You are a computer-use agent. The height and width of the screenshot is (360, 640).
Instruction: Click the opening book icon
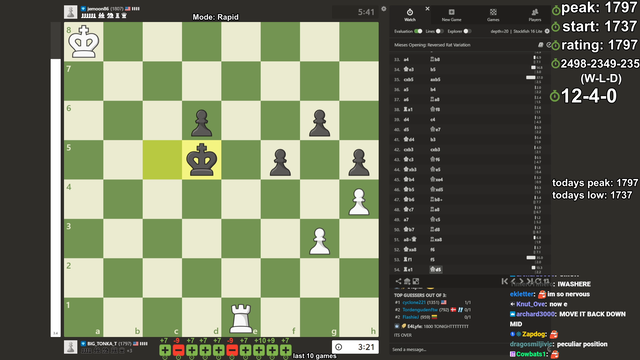point(540,45)
